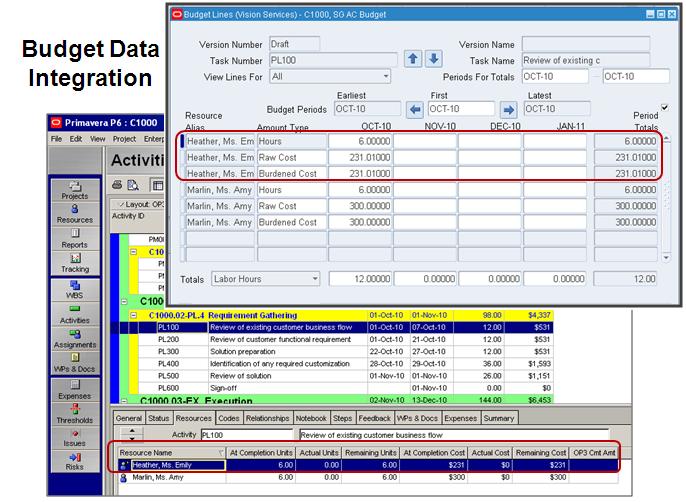Step the activity spinner up in details pane
Viewport: 686px width, 502px height.
[132, 431]
